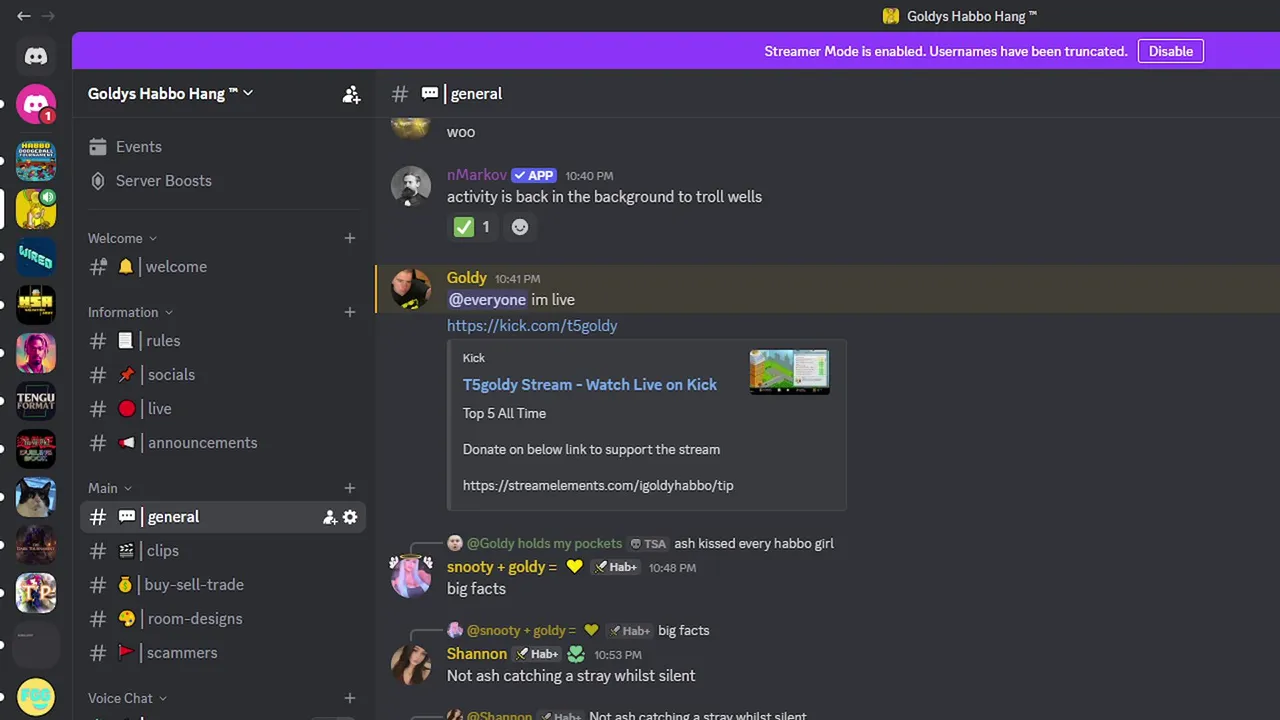Click the invite icon on general channel
The image size is (1280, 720).
[x=329, y=517]
